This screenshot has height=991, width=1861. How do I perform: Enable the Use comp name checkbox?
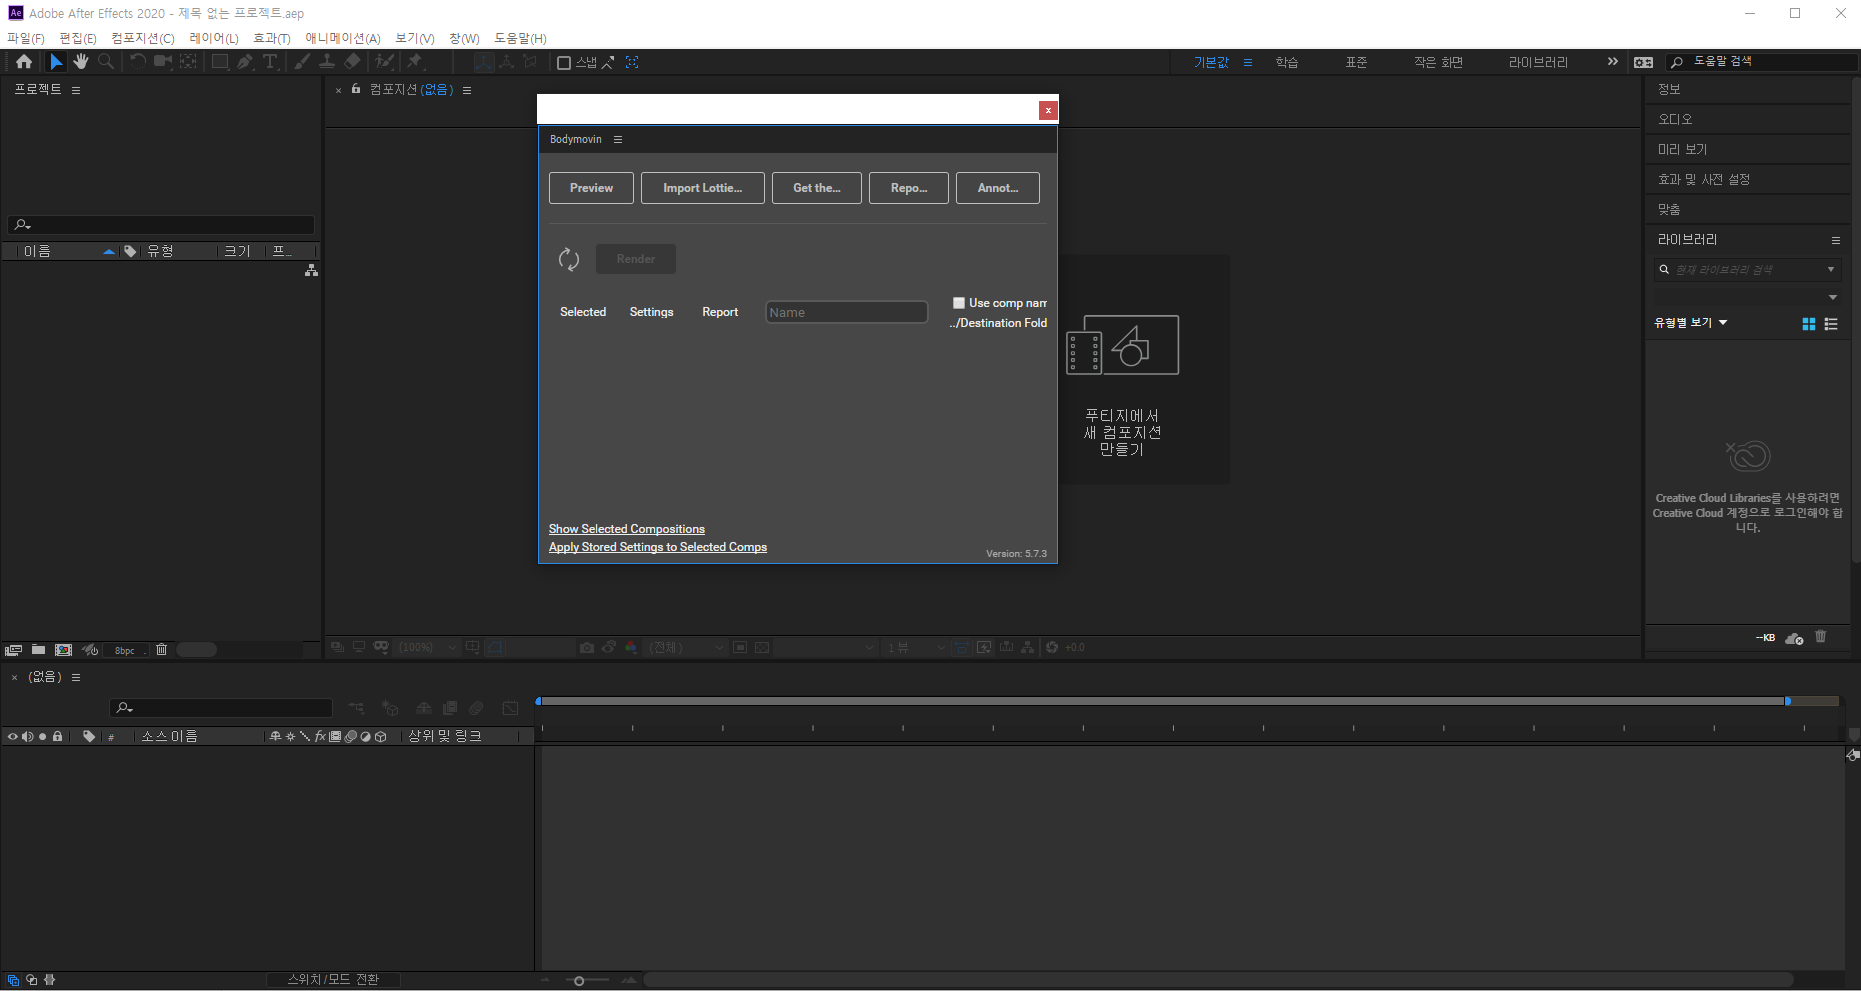click(959, 303)
